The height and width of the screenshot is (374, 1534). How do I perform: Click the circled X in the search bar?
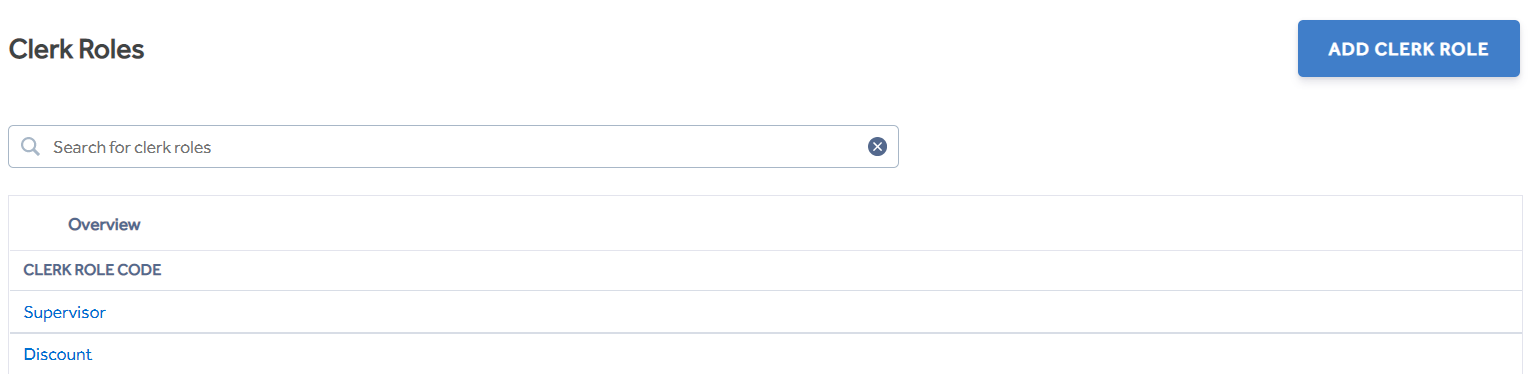(x=877, y=147)
